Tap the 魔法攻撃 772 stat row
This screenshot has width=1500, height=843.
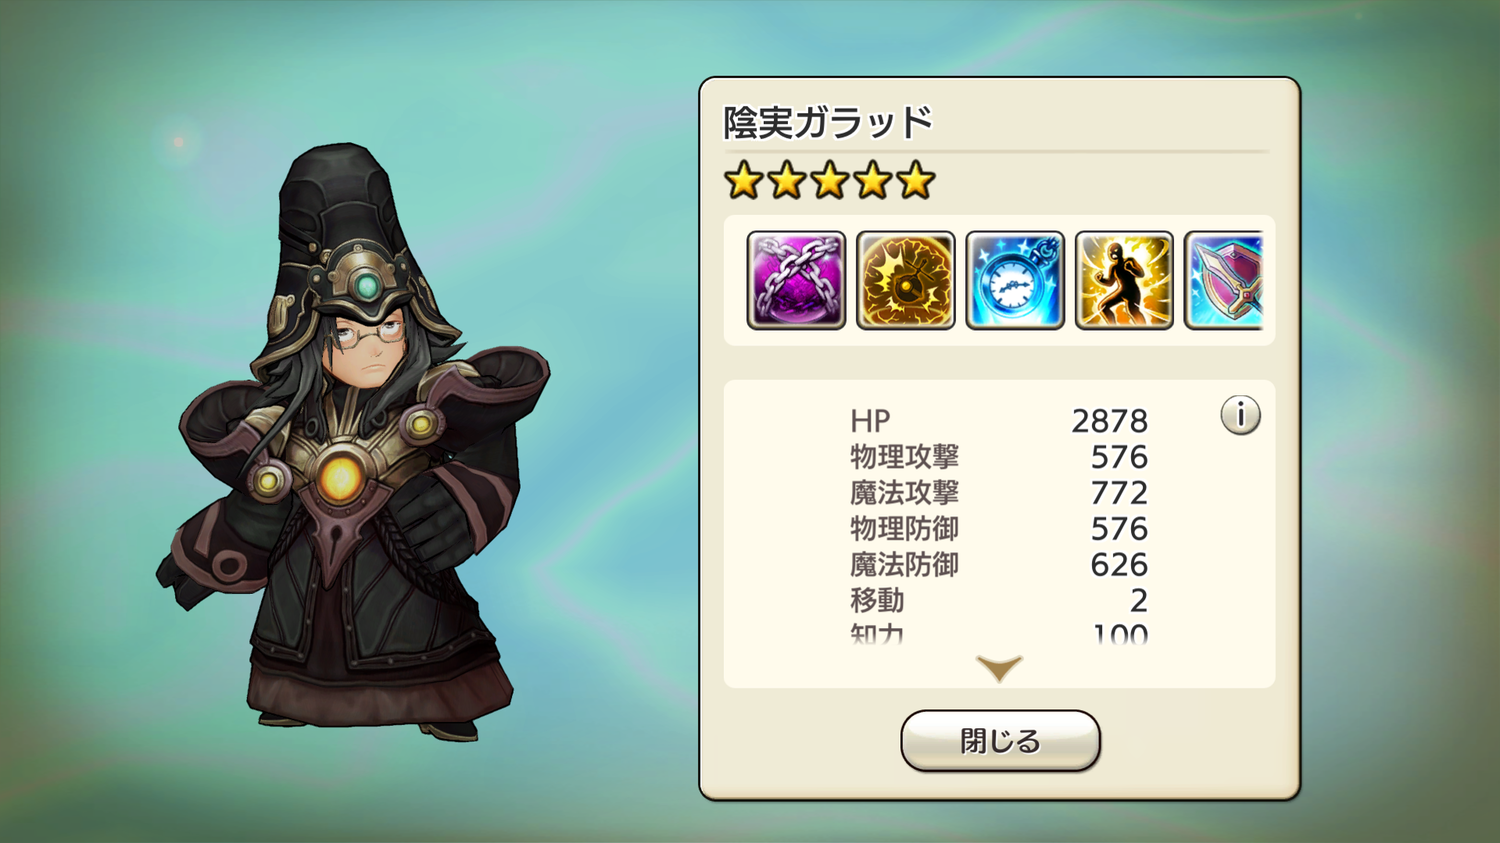[999, 493]
